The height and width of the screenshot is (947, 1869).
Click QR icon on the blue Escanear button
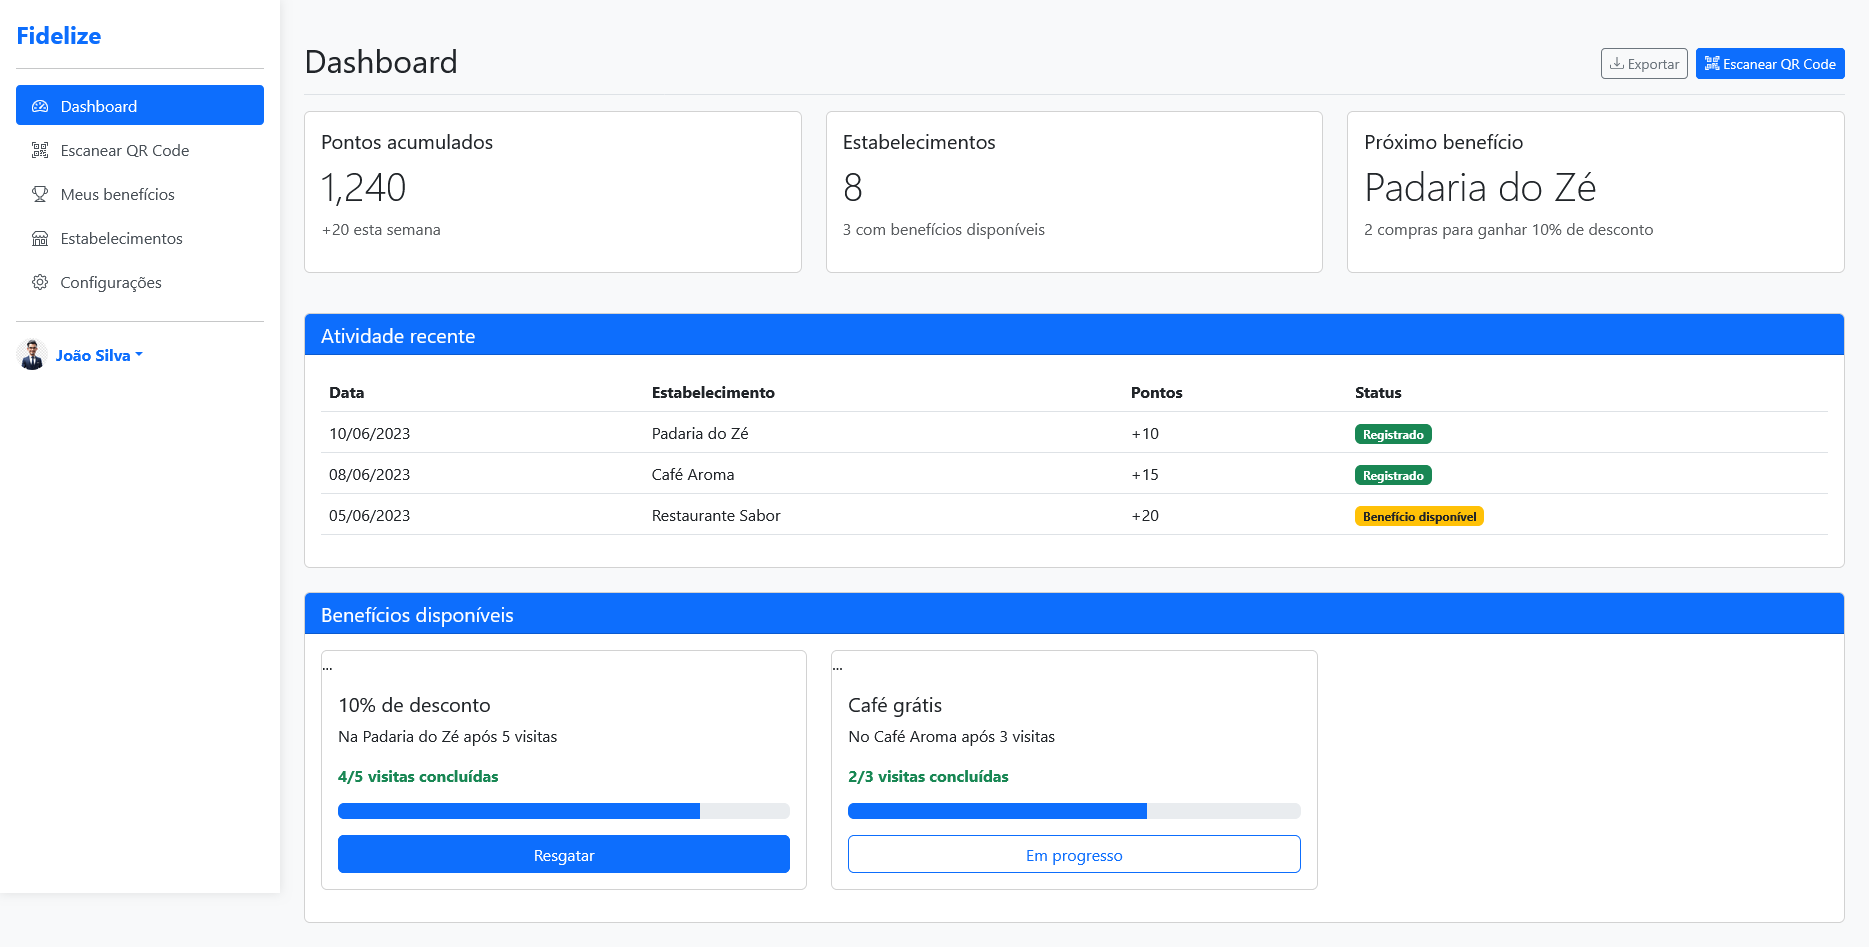pyautogui.click(x=1712, y=64)
